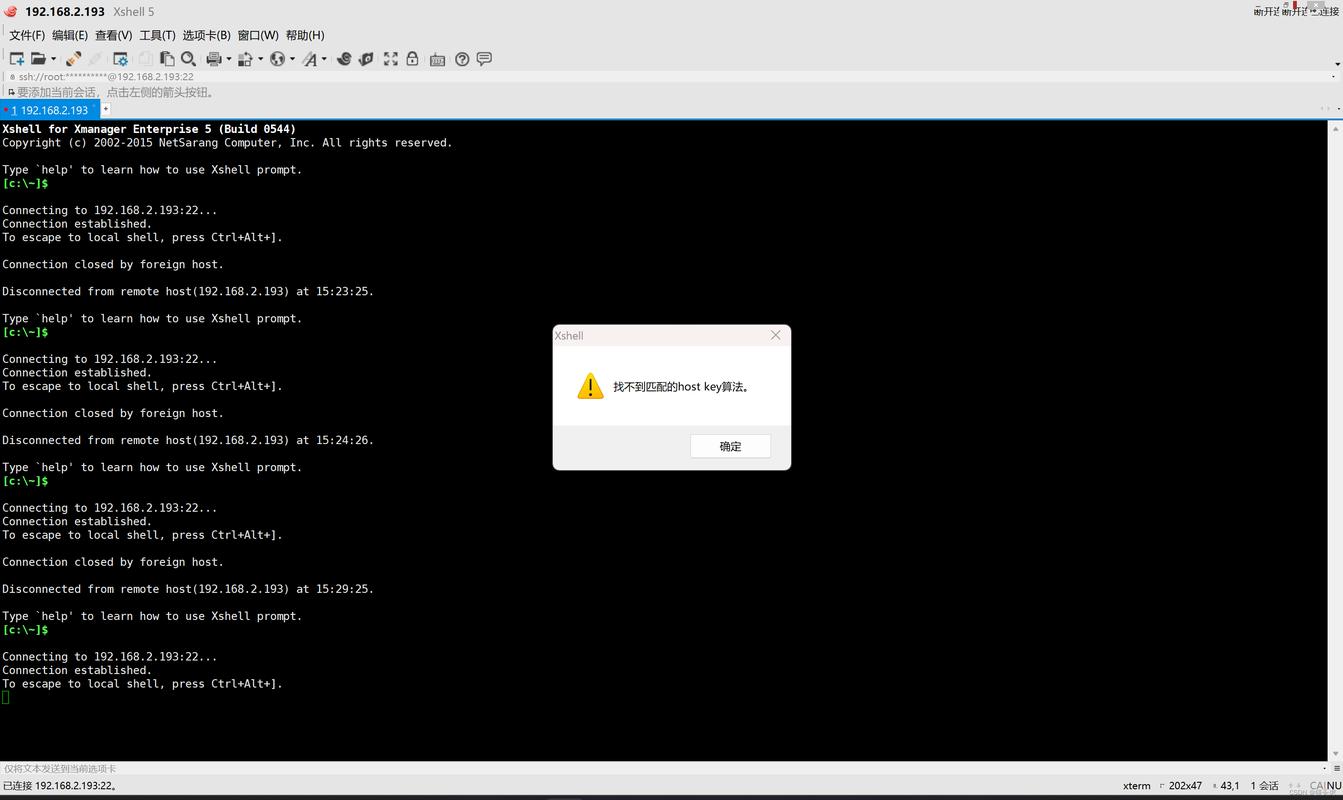Click the Print toolbar icon
The height and width of the screenshot is (800, 1343).
(213, 59)
